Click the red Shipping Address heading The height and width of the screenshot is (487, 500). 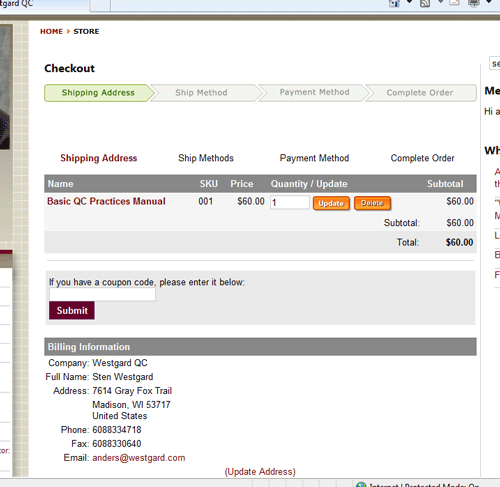(99, 158)
